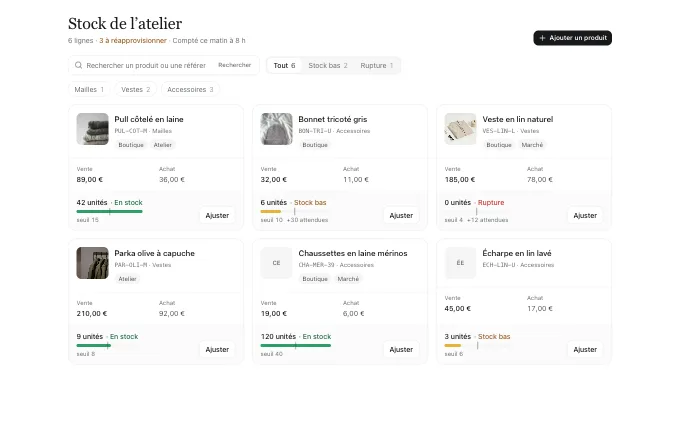Click the search magnifier icon

78,65
